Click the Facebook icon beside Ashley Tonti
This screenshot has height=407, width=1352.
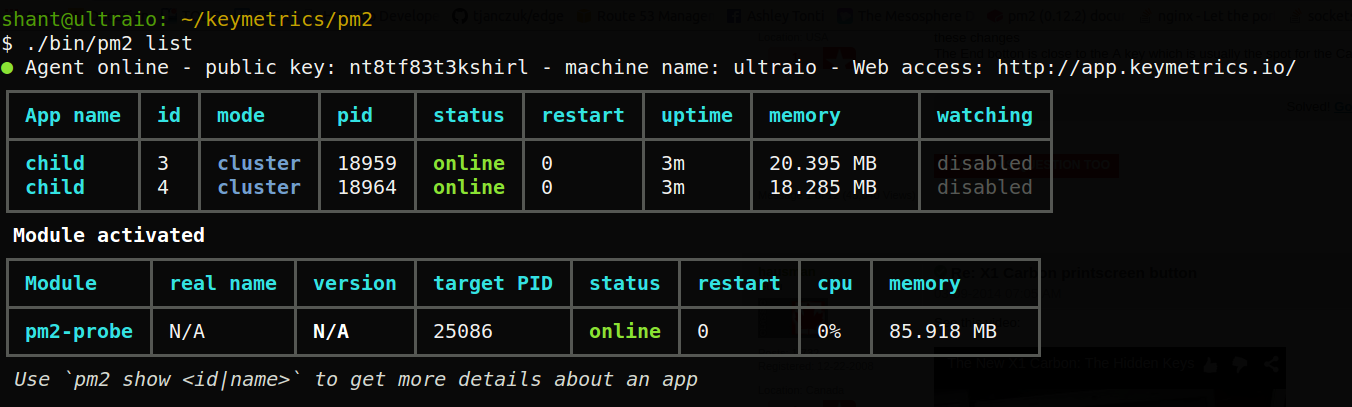click(x=735, y=16)
